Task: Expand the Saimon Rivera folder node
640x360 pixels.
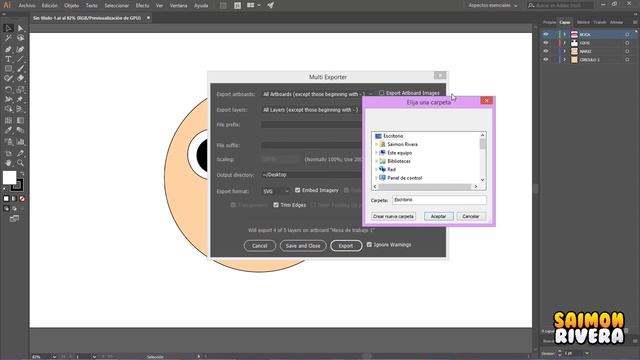Action: click(376, 144)
